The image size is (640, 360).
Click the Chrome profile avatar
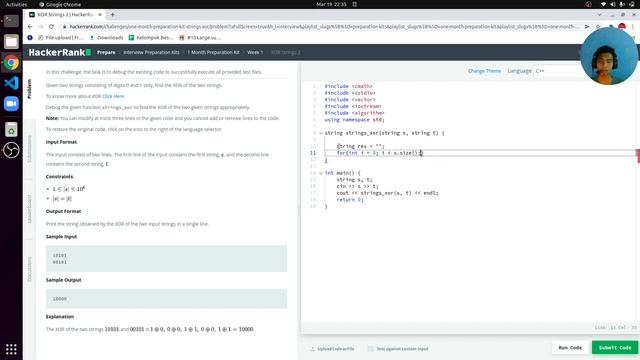[622, 27]
